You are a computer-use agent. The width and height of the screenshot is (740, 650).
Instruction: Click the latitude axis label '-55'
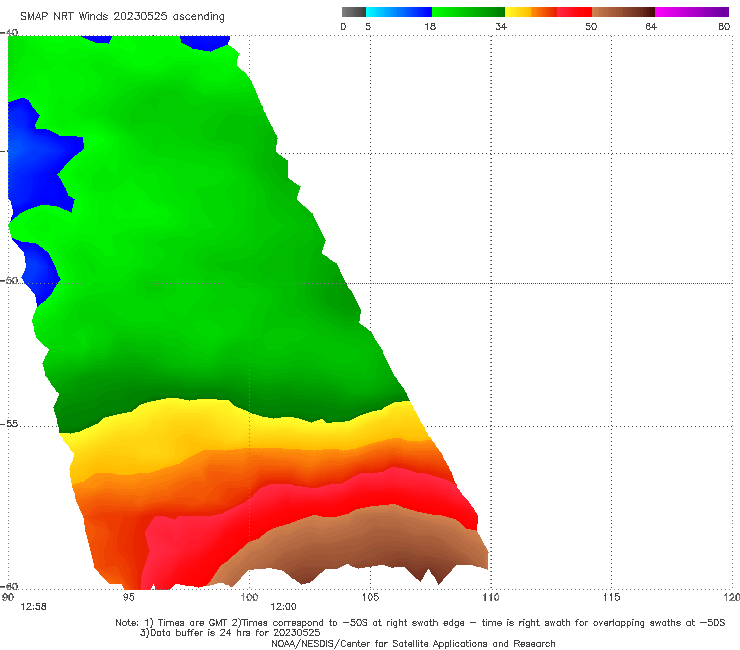click(10, 424)
